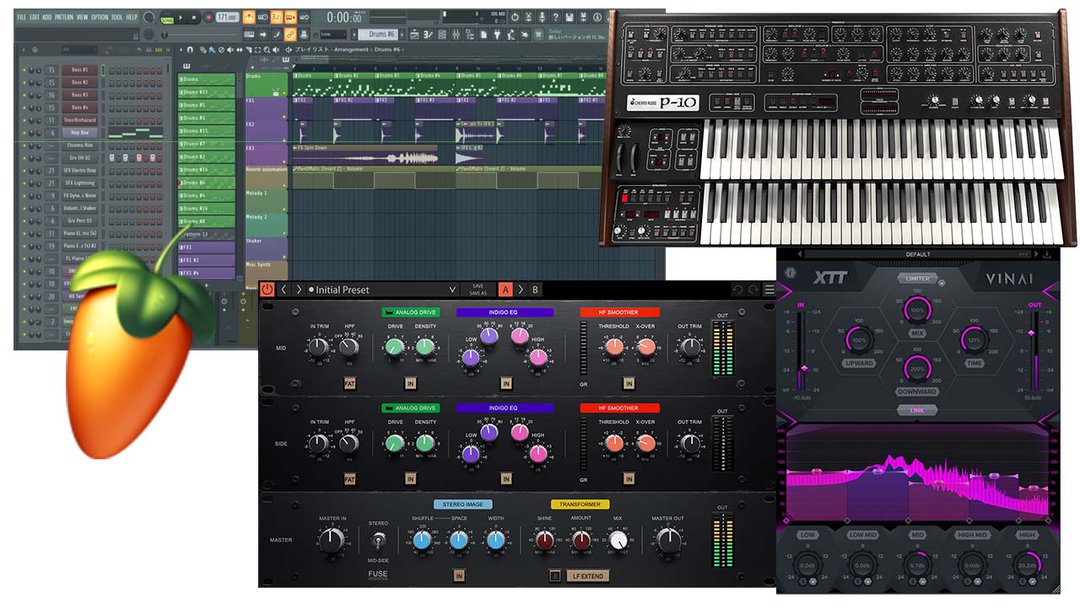Click the undo arrow in plugin header
Viewport: 1080px width, 608px height.
click(738, 290)
